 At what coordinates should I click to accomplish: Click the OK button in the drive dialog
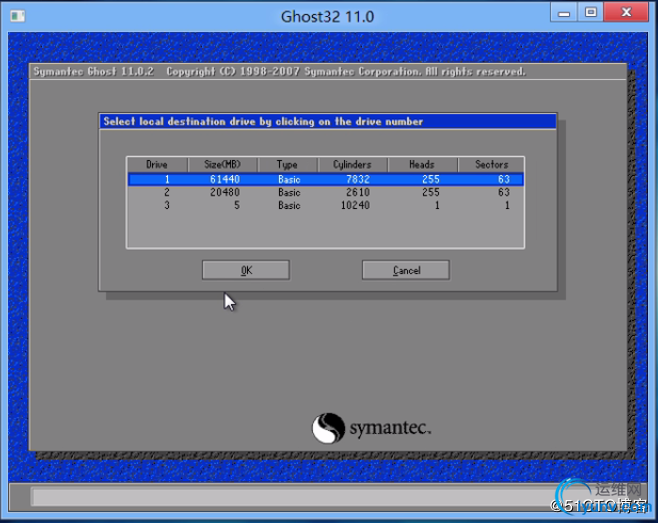[x=246, y=270]
